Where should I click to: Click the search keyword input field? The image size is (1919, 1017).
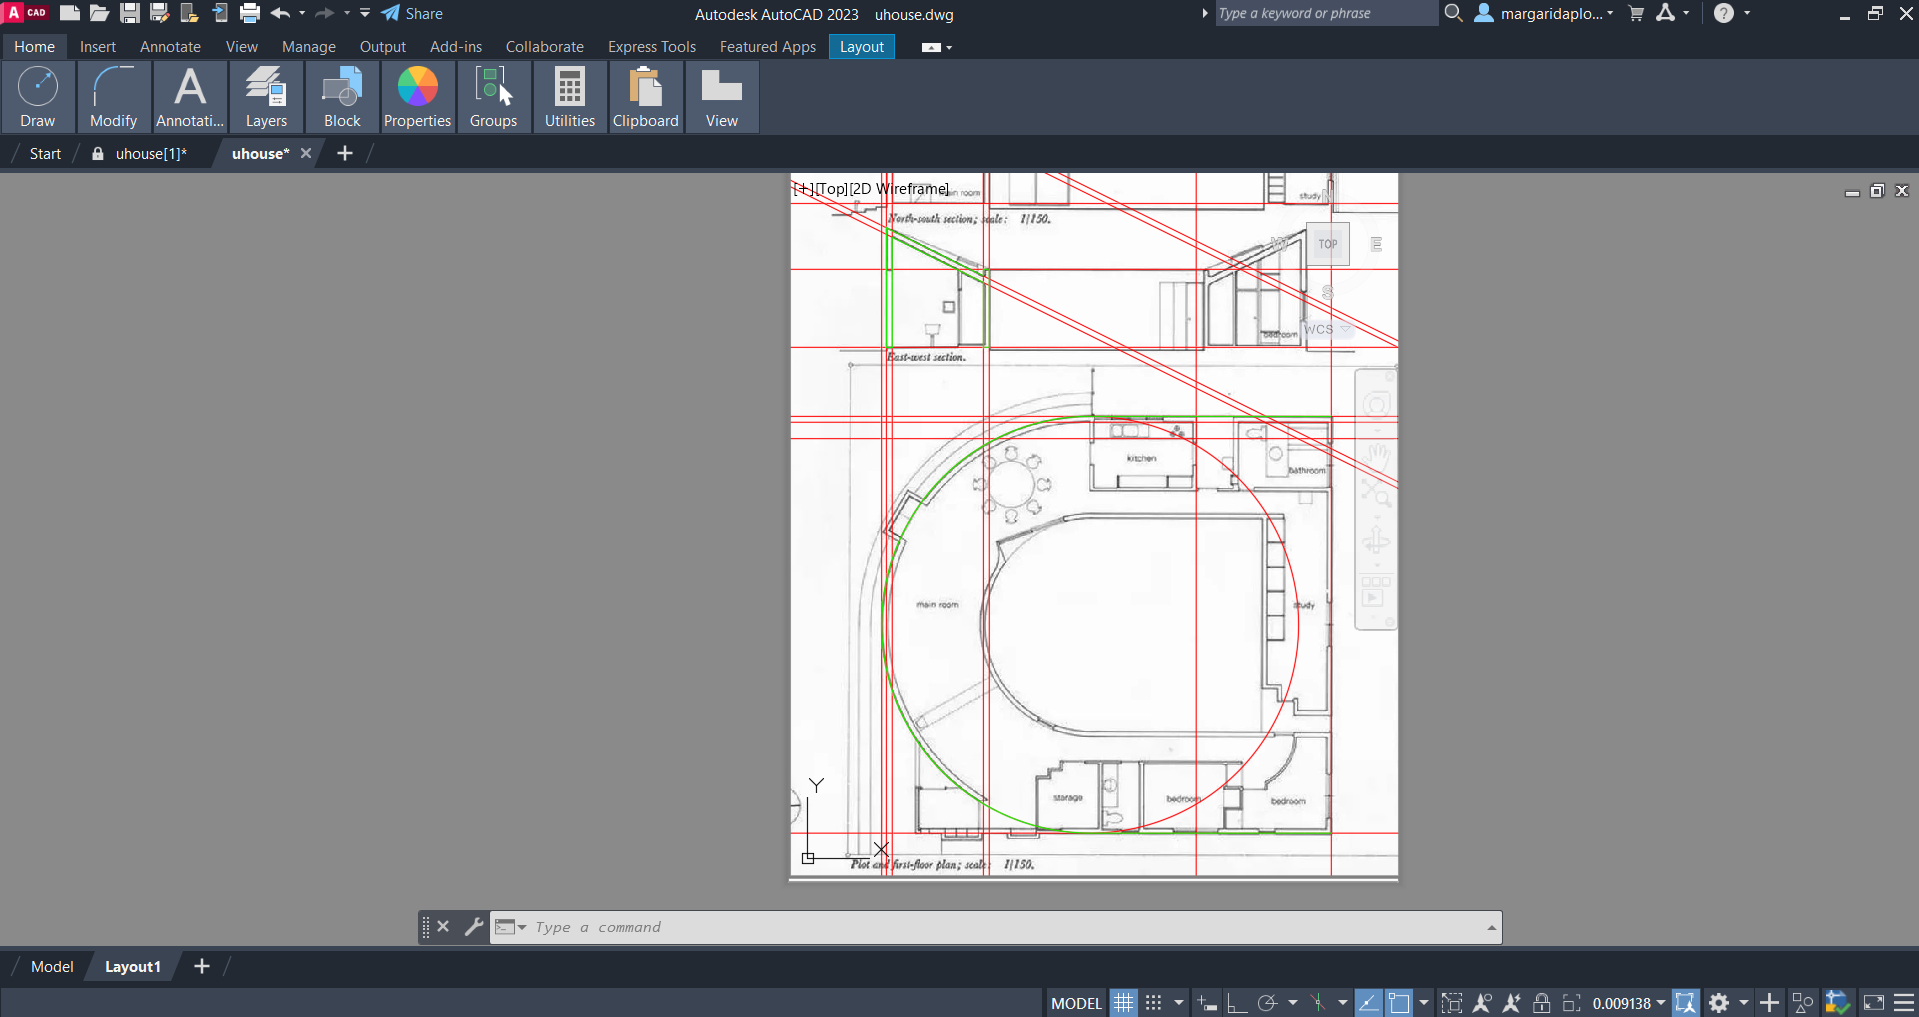tap(1326, 13)
